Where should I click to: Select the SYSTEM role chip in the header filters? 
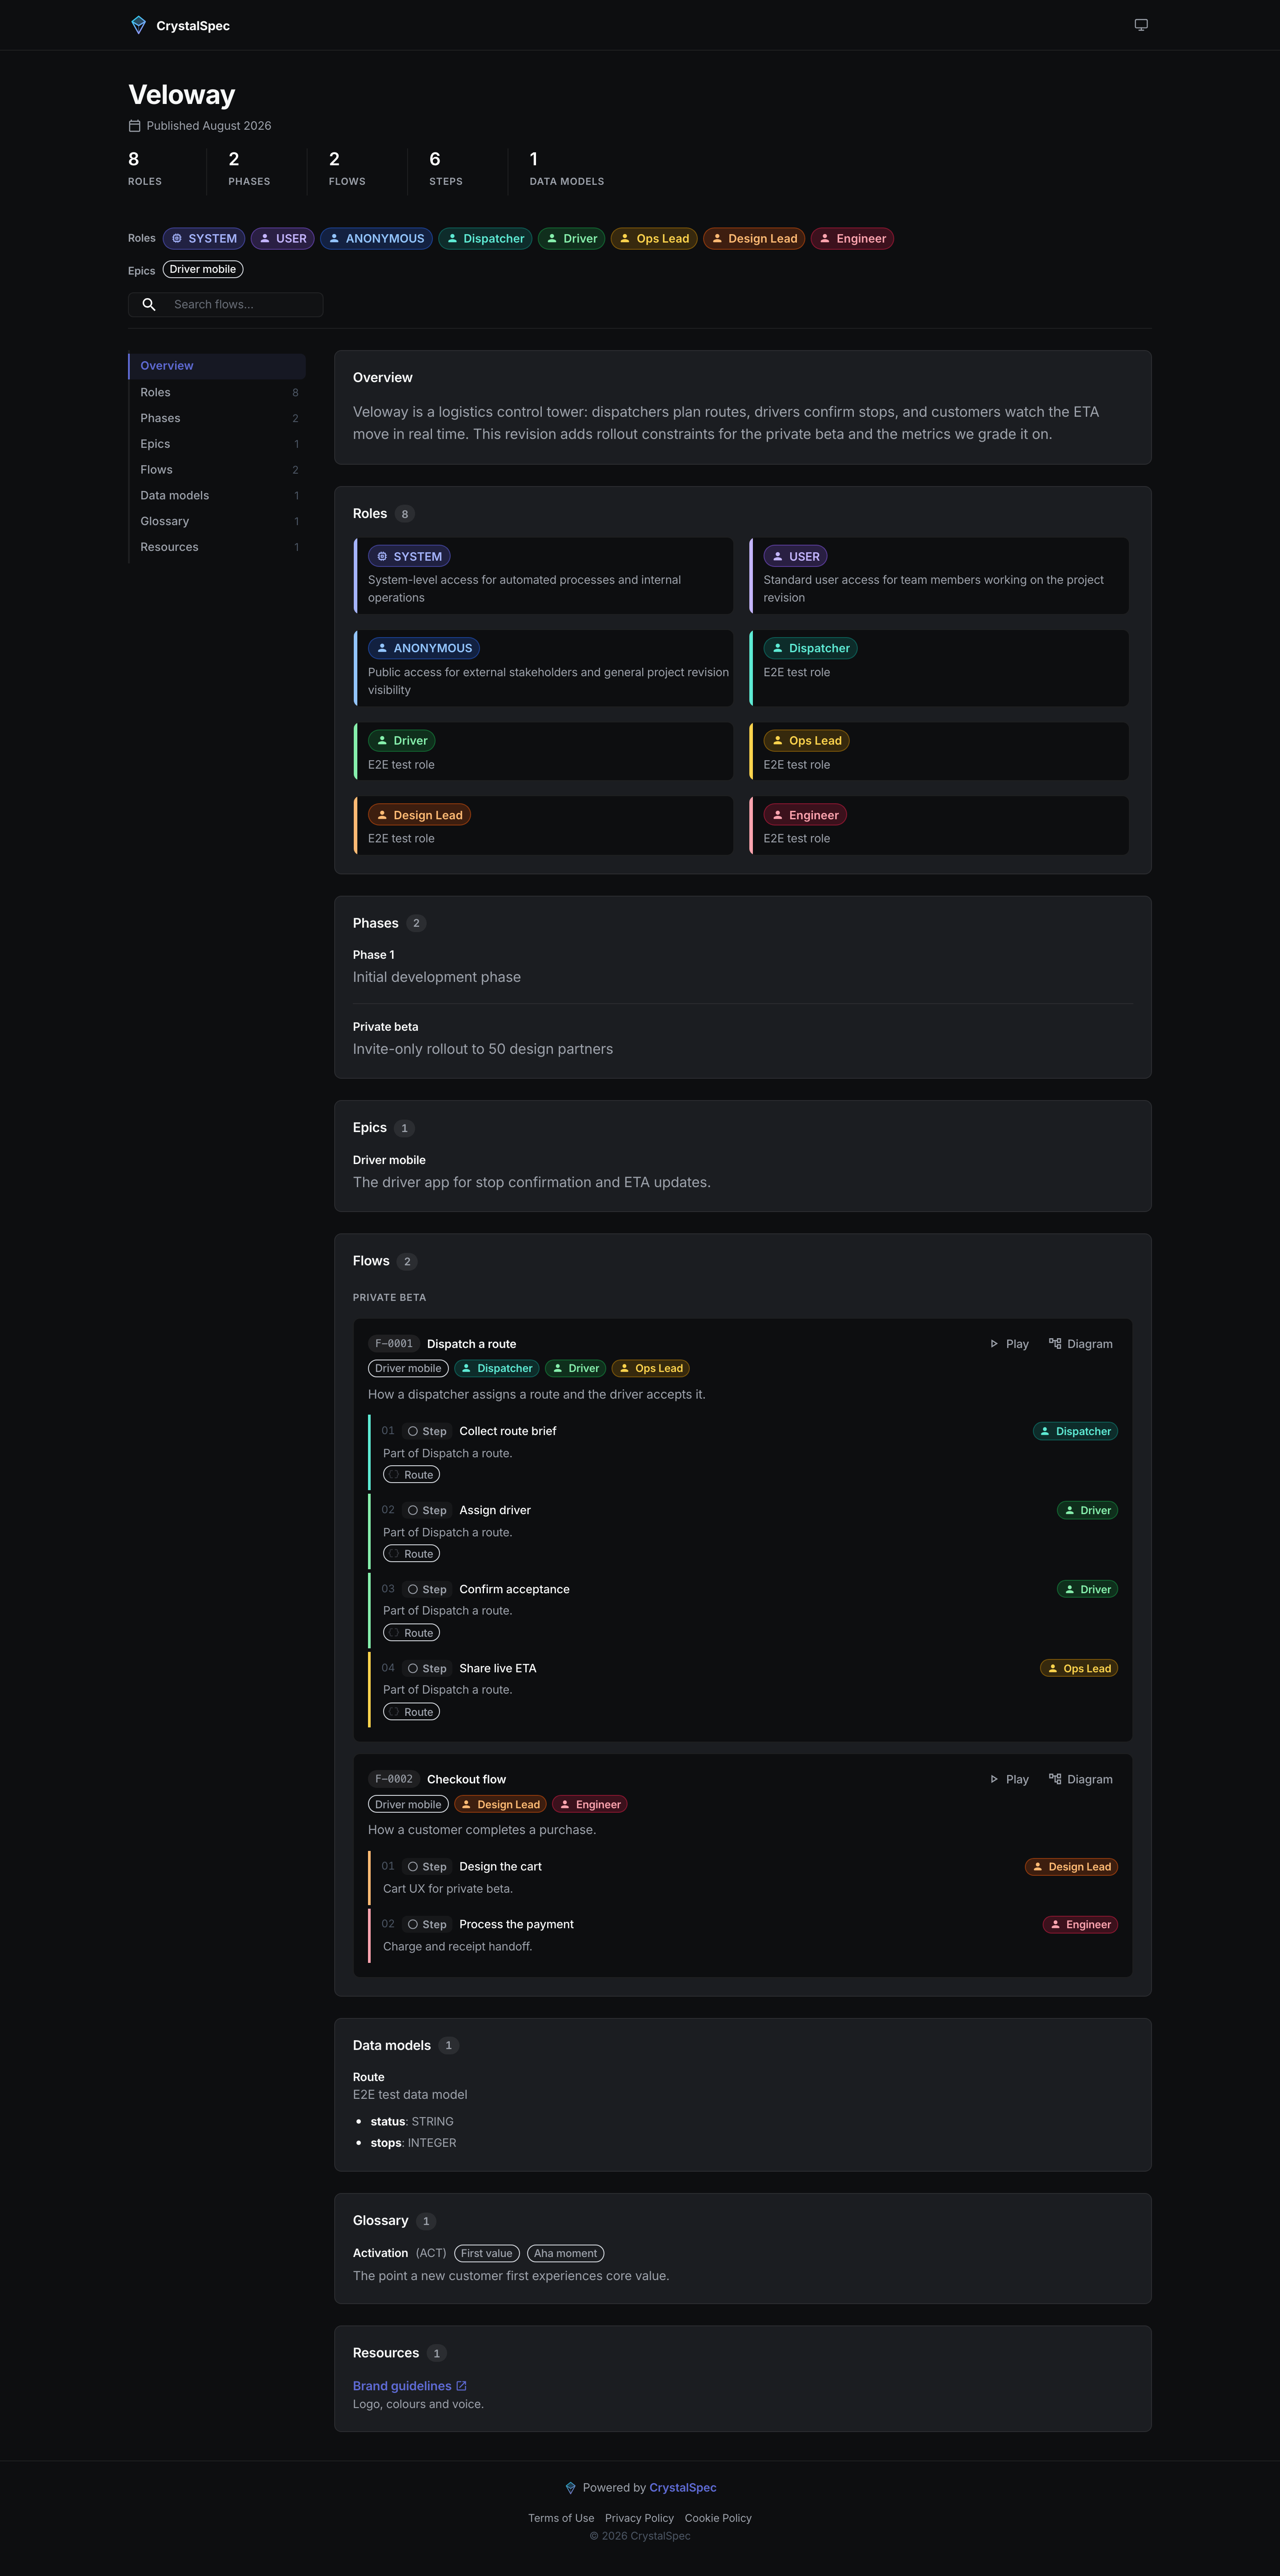pos(204,239)
